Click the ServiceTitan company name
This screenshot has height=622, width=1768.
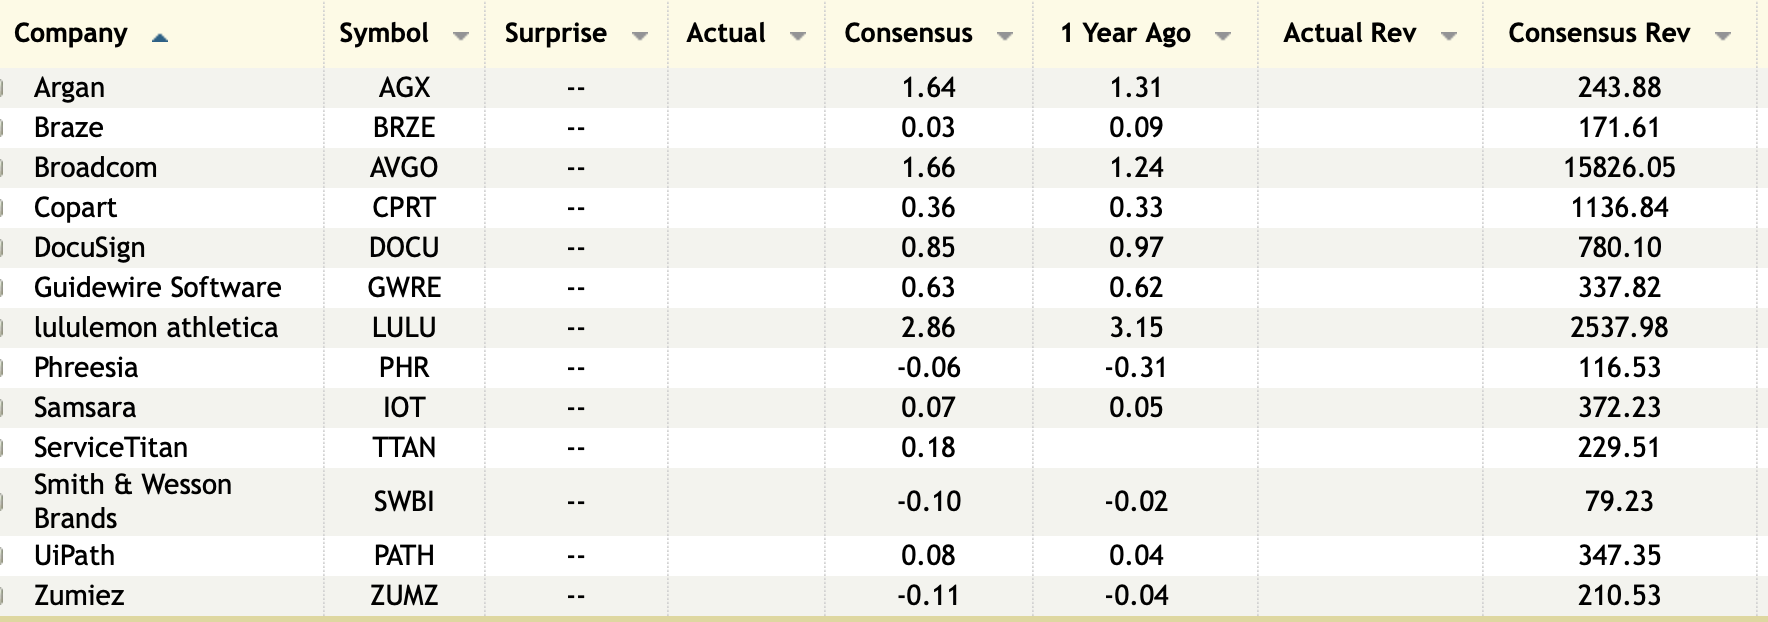(x=110, y=447)
